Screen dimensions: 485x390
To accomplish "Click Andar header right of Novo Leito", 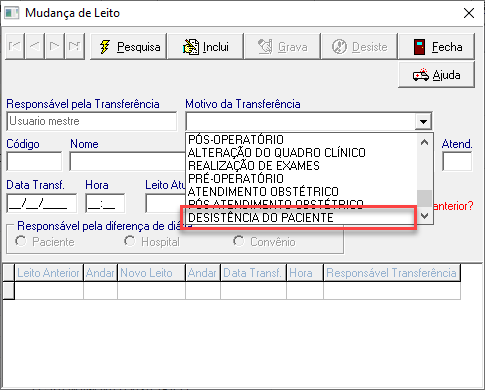I will click(203, 273).
